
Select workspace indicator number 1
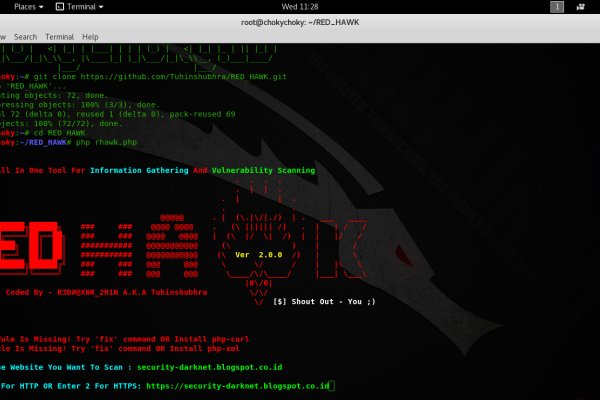[x=557, y=7]
